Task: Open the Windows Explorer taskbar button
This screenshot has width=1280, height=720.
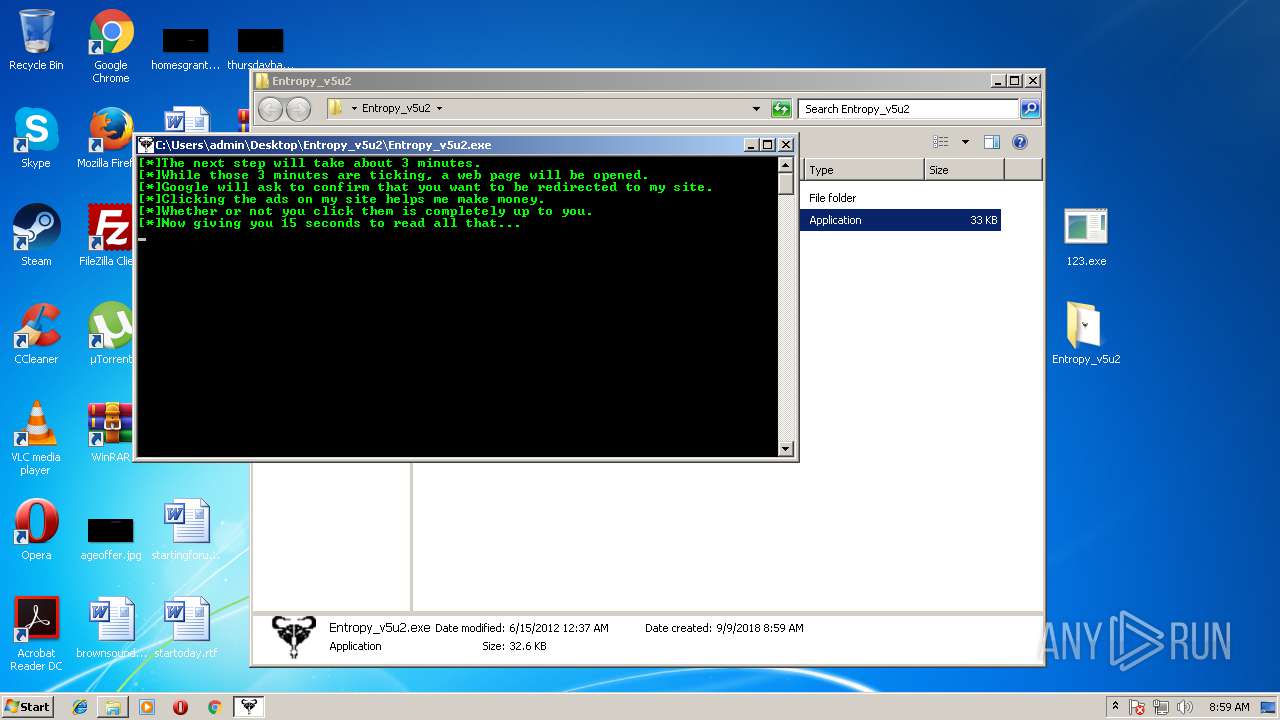Action: pyautogui.click(x=113, y=707)
